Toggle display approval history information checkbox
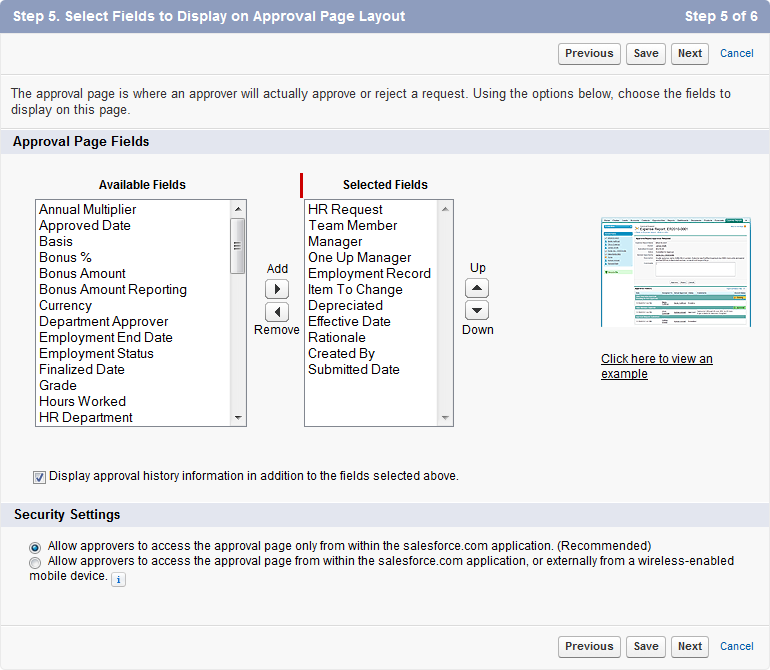Screen dimensions: 770x670 40,477
